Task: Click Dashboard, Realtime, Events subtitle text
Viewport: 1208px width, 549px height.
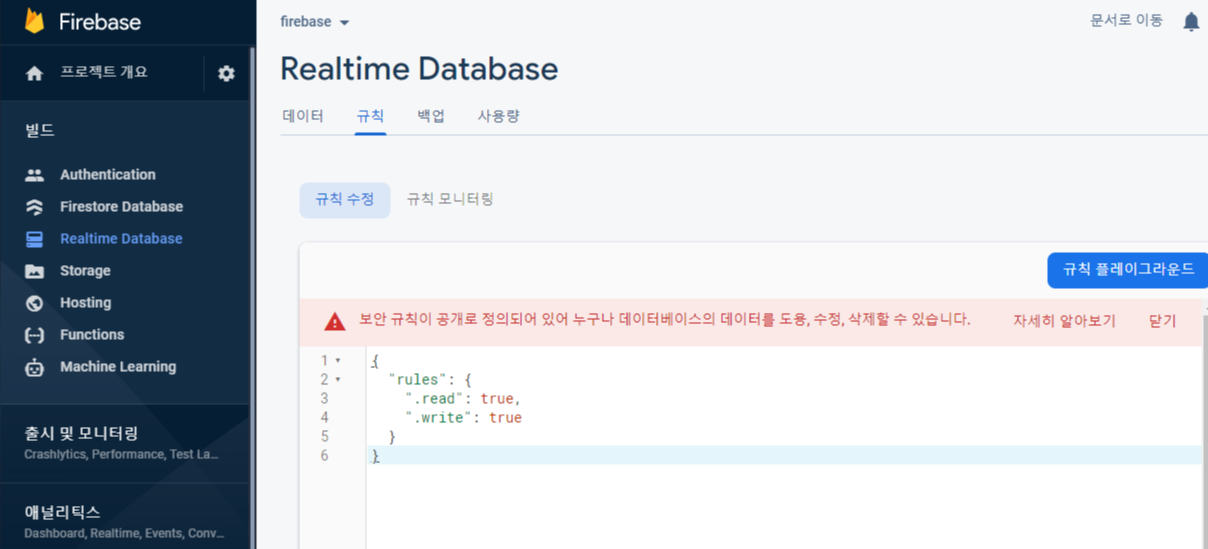Action: pos(124,534)
